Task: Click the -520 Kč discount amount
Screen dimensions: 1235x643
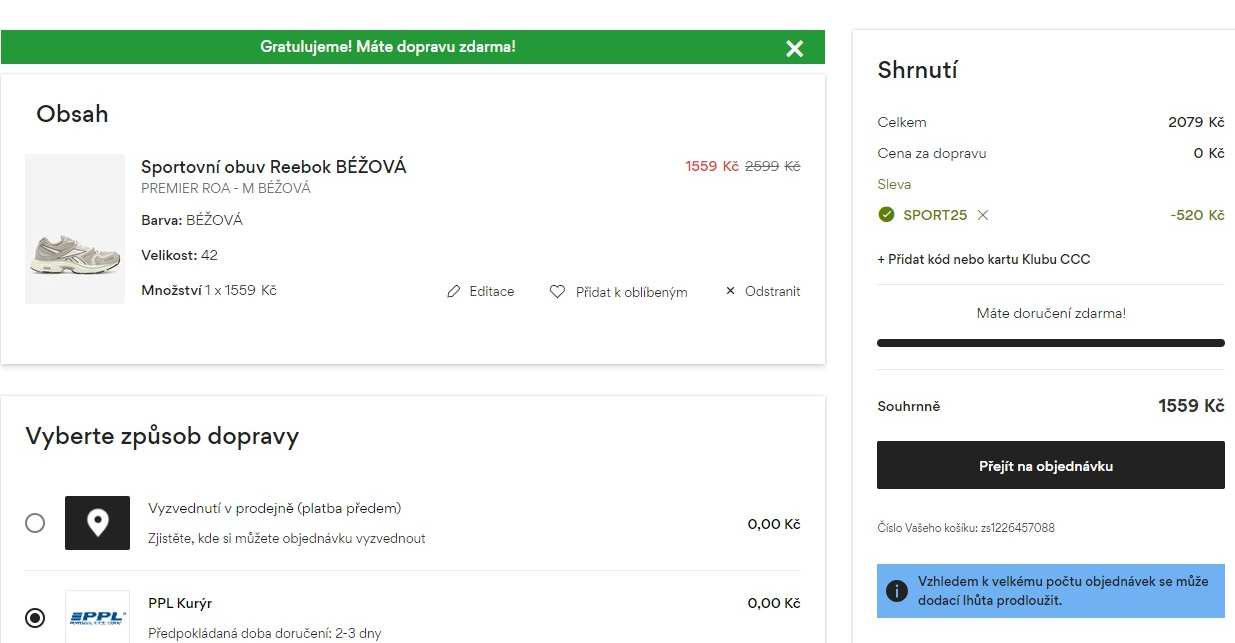Action: (1197, 215)
